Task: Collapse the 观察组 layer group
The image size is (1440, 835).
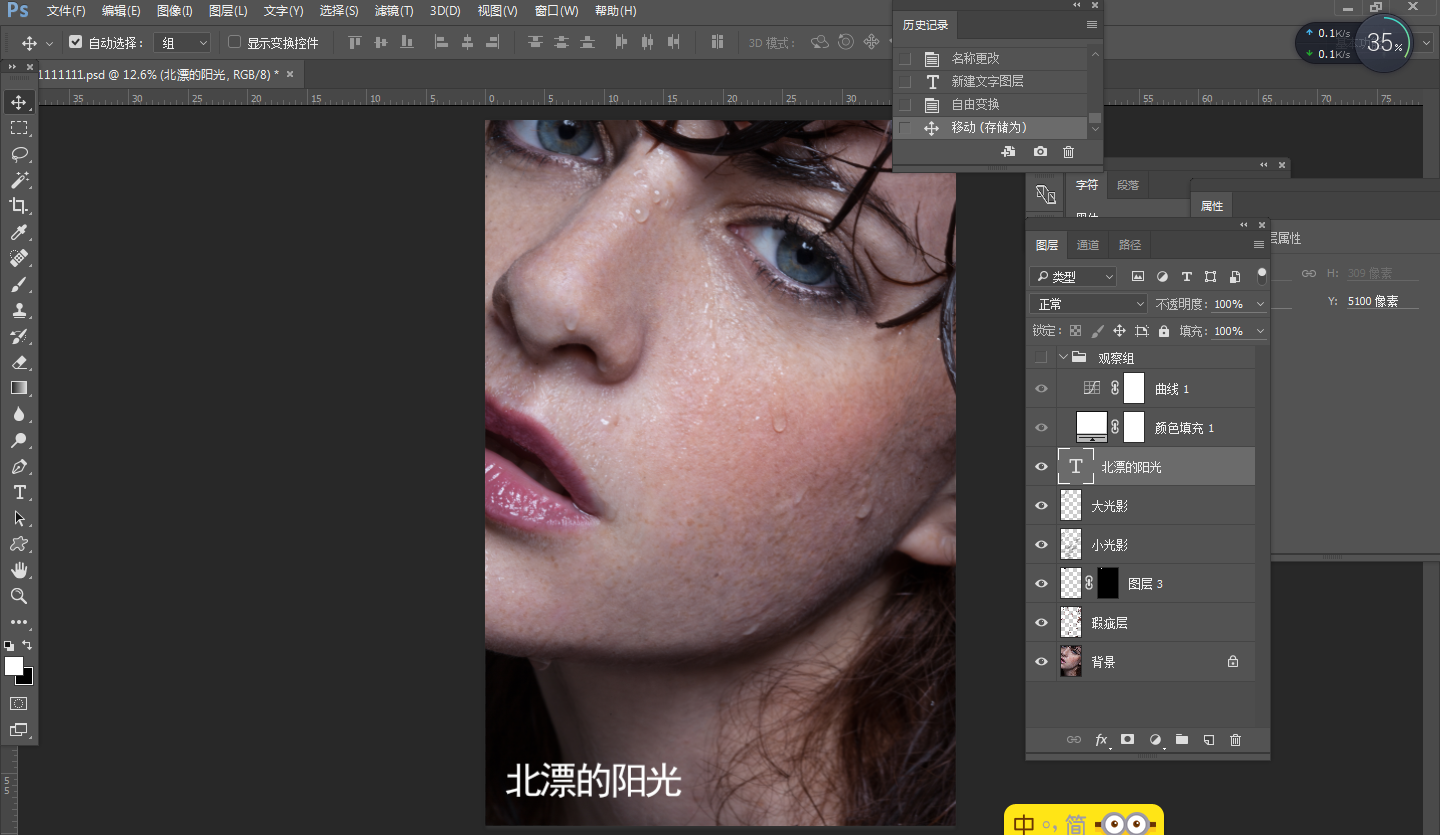Action: (x=1063, y=357)
